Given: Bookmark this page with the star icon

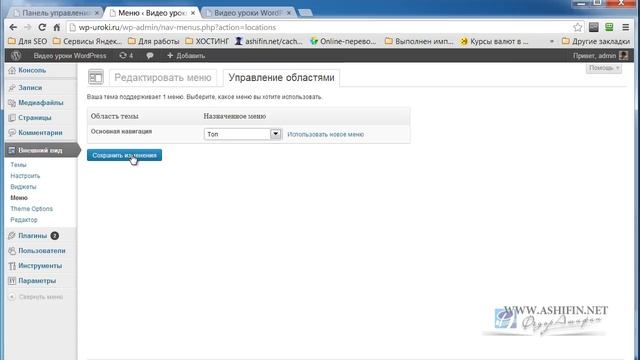Looking at the screenshot, I should tap(578, 27).
